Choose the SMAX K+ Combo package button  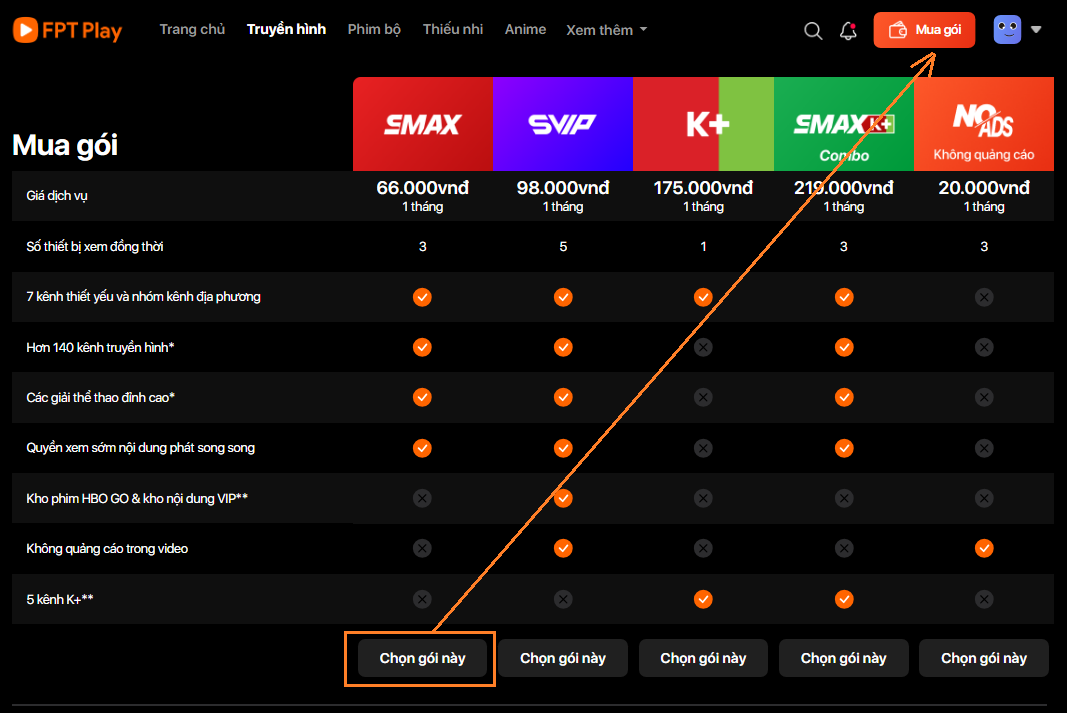(844, 658)
